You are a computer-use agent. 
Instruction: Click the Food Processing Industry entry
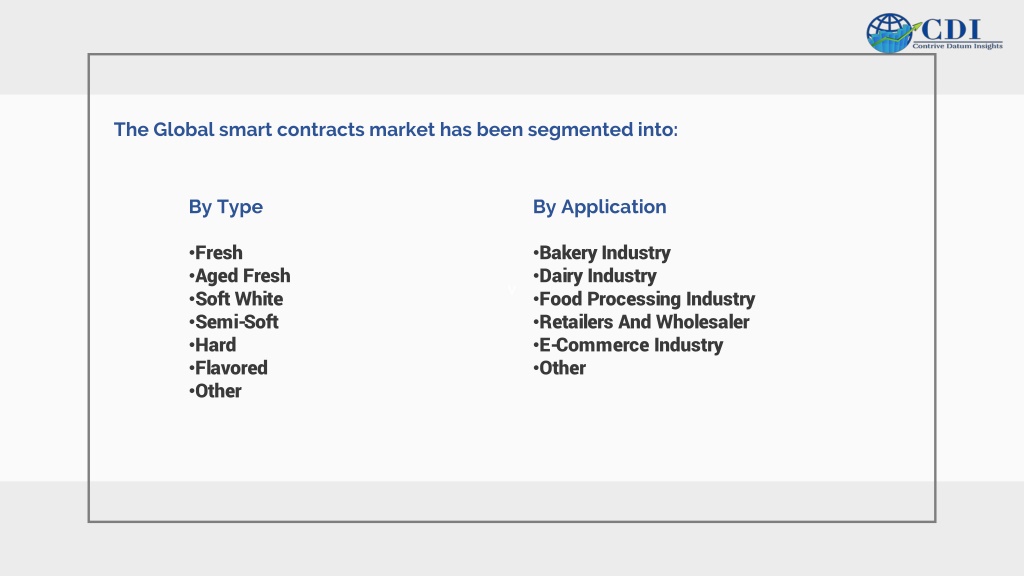click(x=644, y=298)
